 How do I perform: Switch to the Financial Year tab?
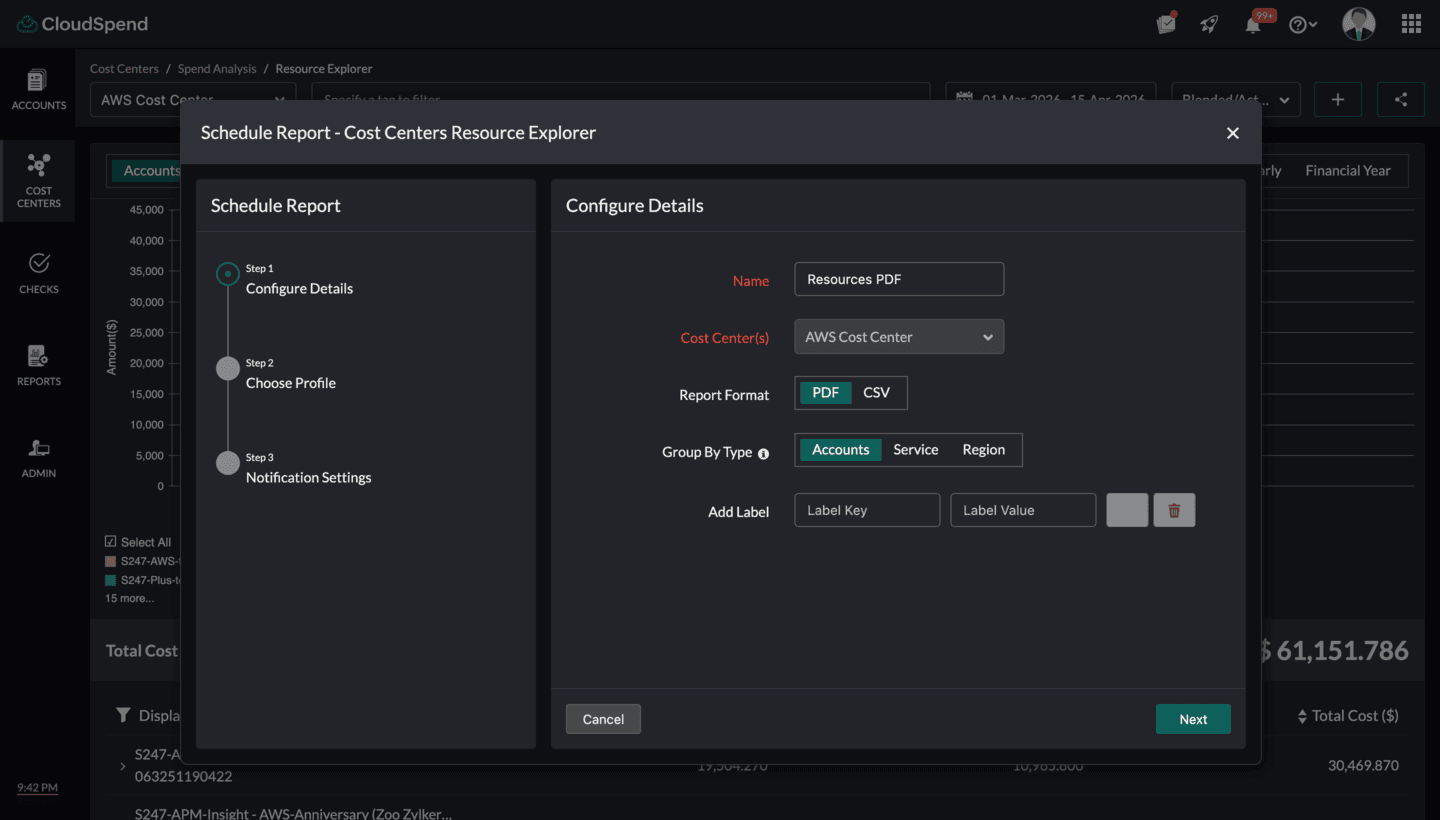pyautogui.click(x=1347, y=171)
